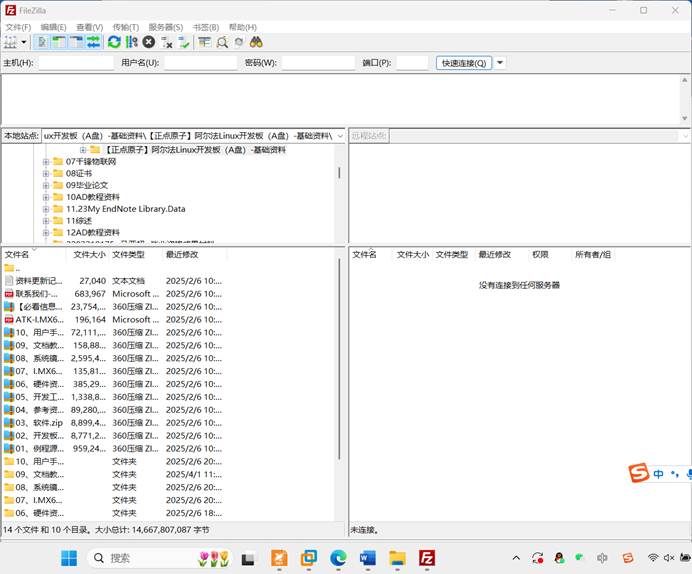
Task: Open the 传输(T) menu
Action: point(126,27)
